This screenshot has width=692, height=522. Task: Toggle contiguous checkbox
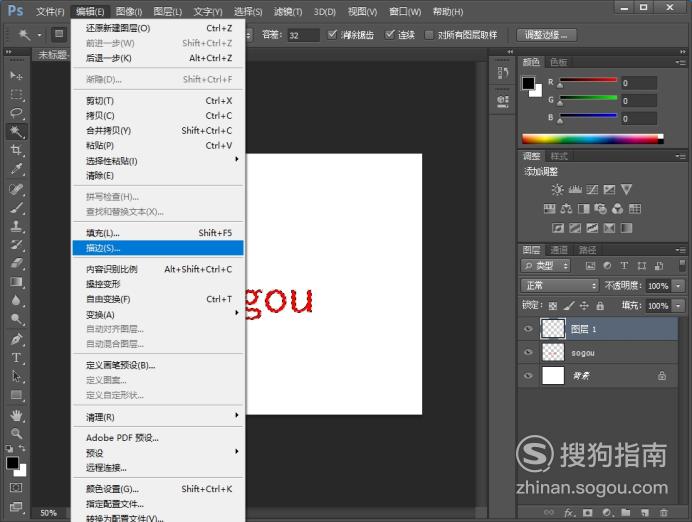389,34
